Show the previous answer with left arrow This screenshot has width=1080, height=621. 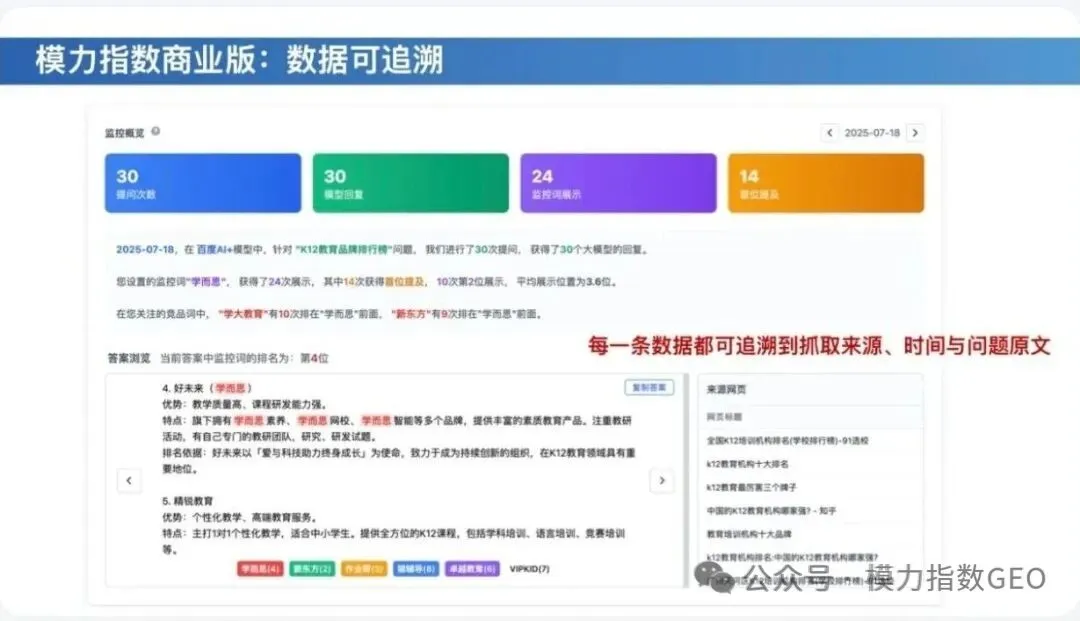click(x=129, y=481)
